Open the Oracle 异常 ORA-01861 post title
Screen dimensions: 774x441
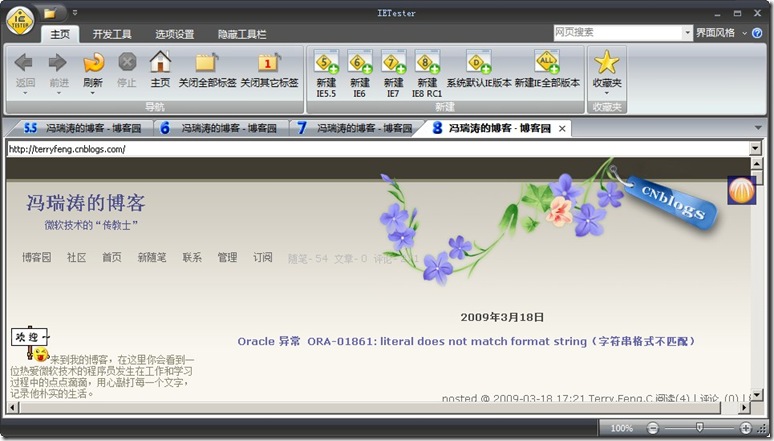pyautogui.click(x=466, y=341)
